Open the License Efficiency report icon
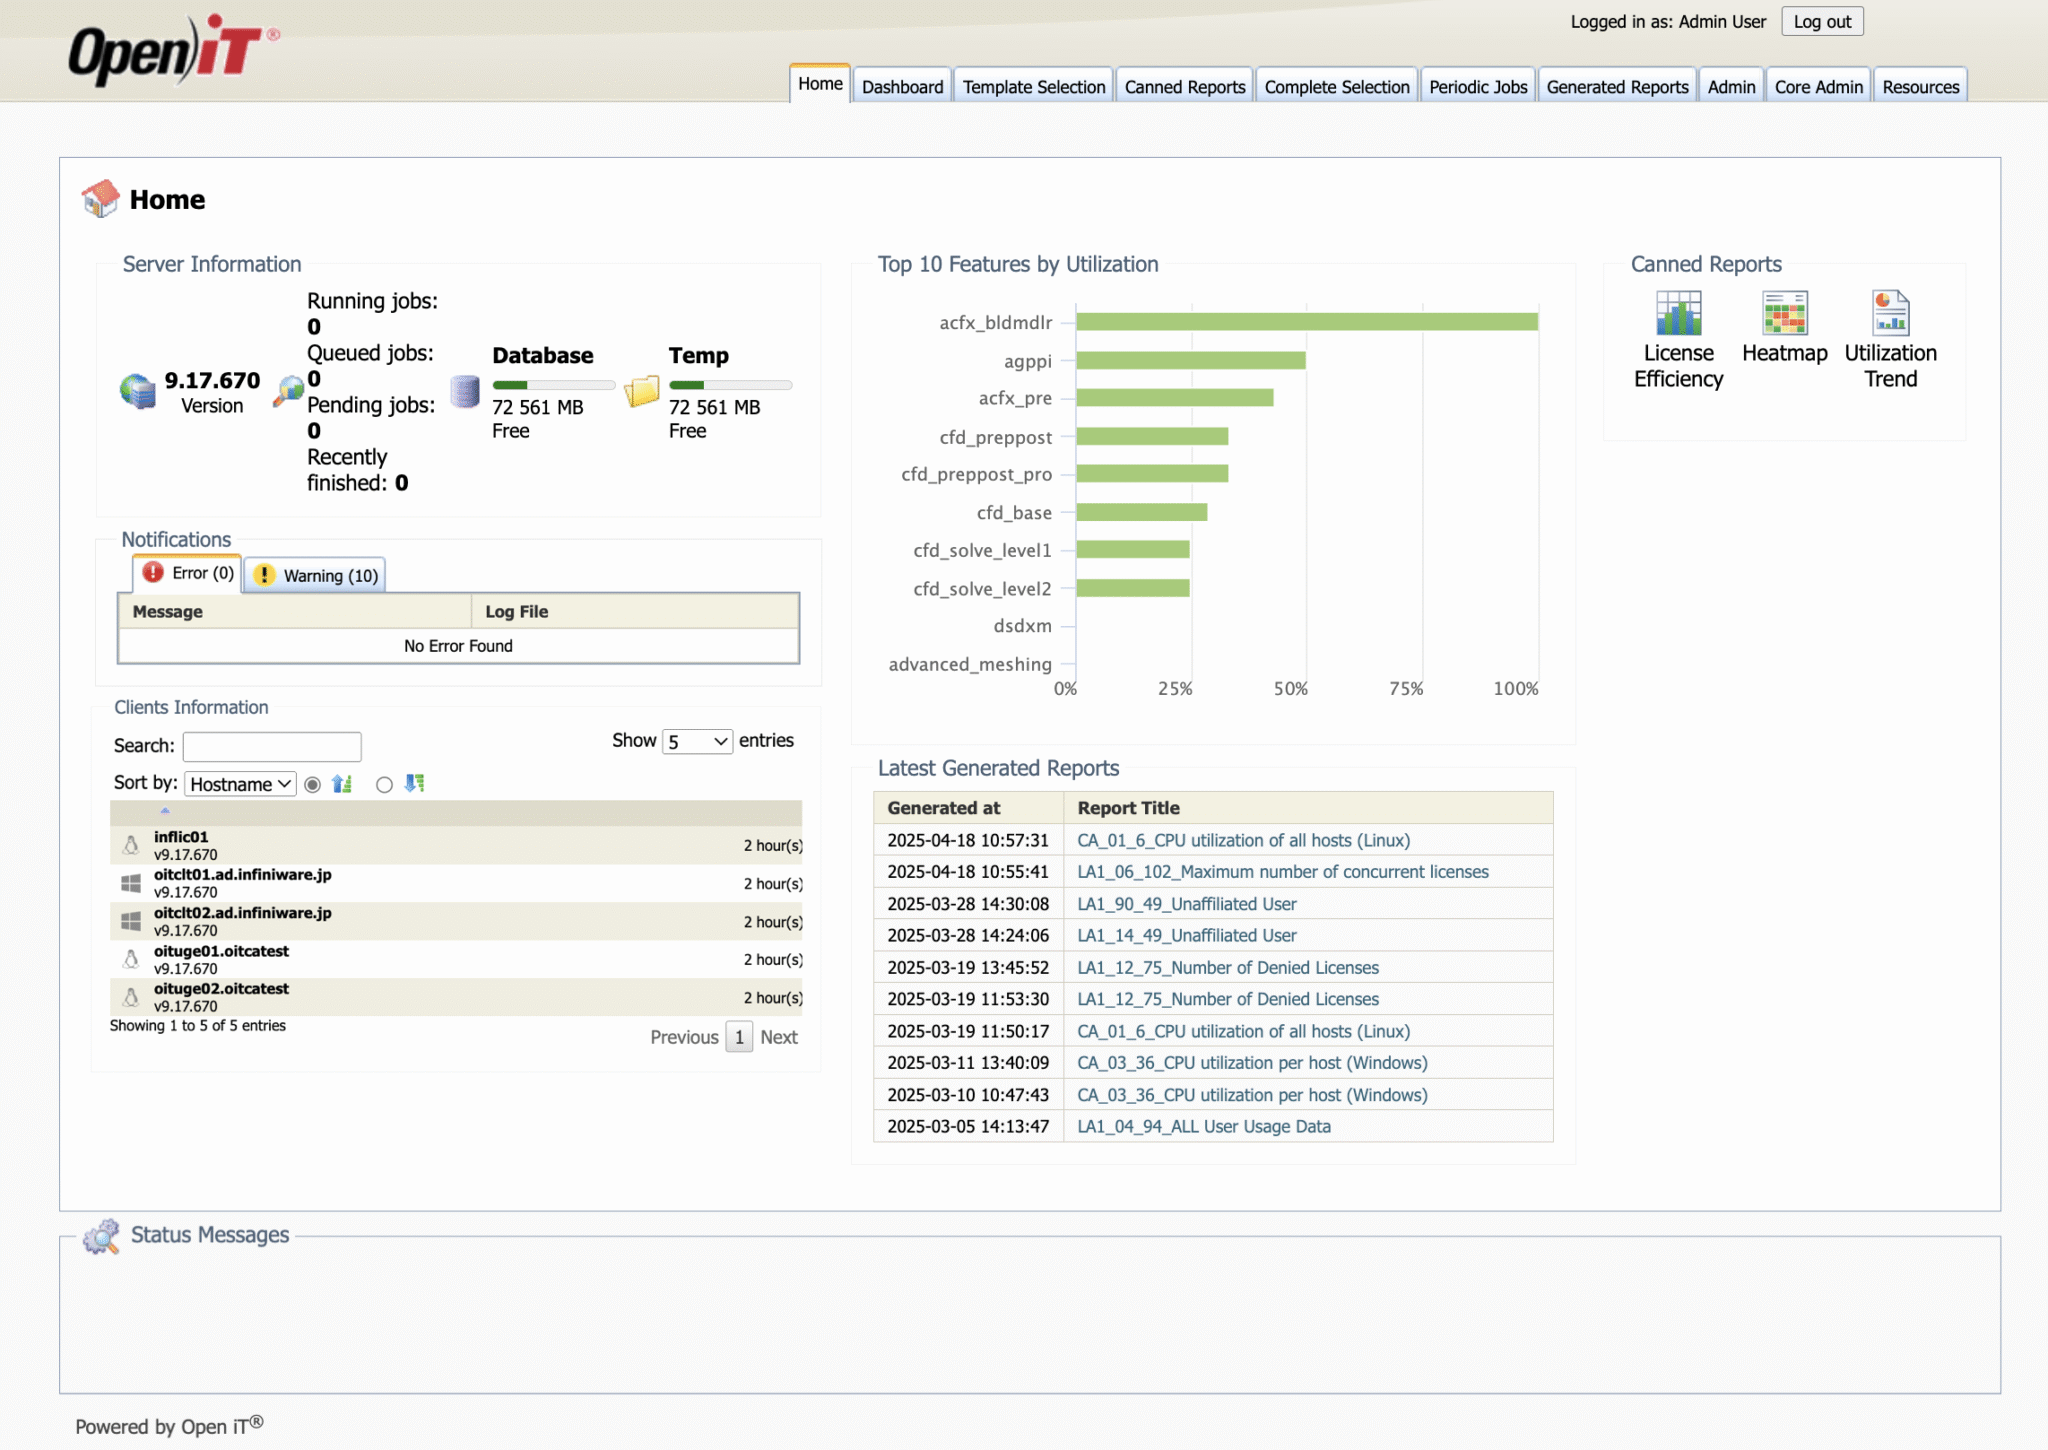 [1678, 314]
